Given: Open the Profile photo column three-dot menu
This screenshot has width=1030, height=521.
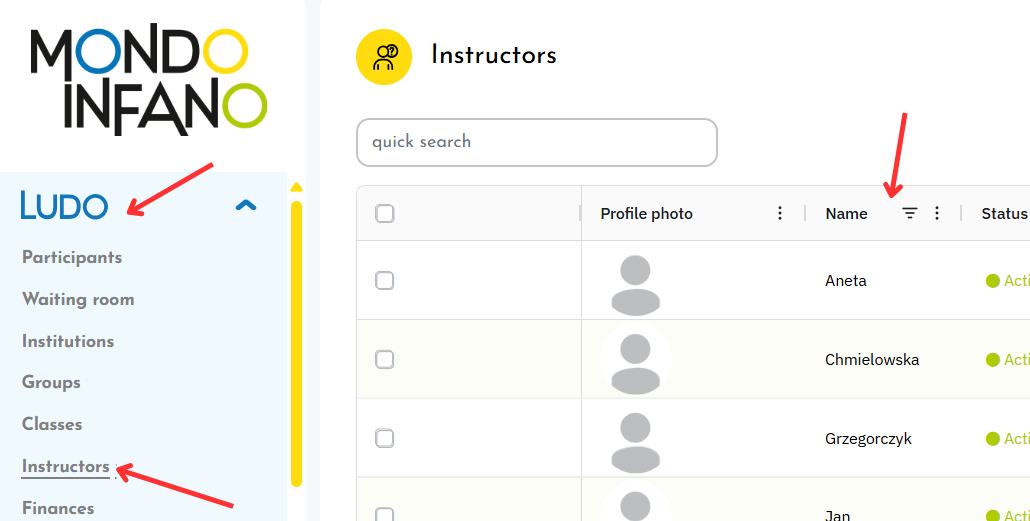Looking at the screenshot, I should pos(780,213).
